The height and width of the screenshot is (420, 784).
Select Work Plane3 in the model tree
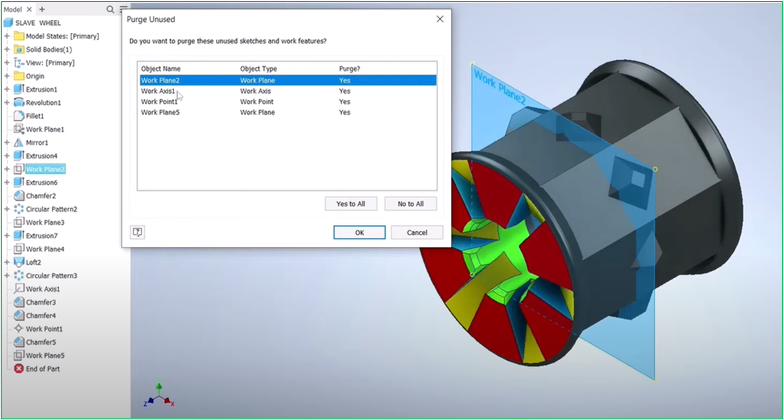(x=45, y=222)
